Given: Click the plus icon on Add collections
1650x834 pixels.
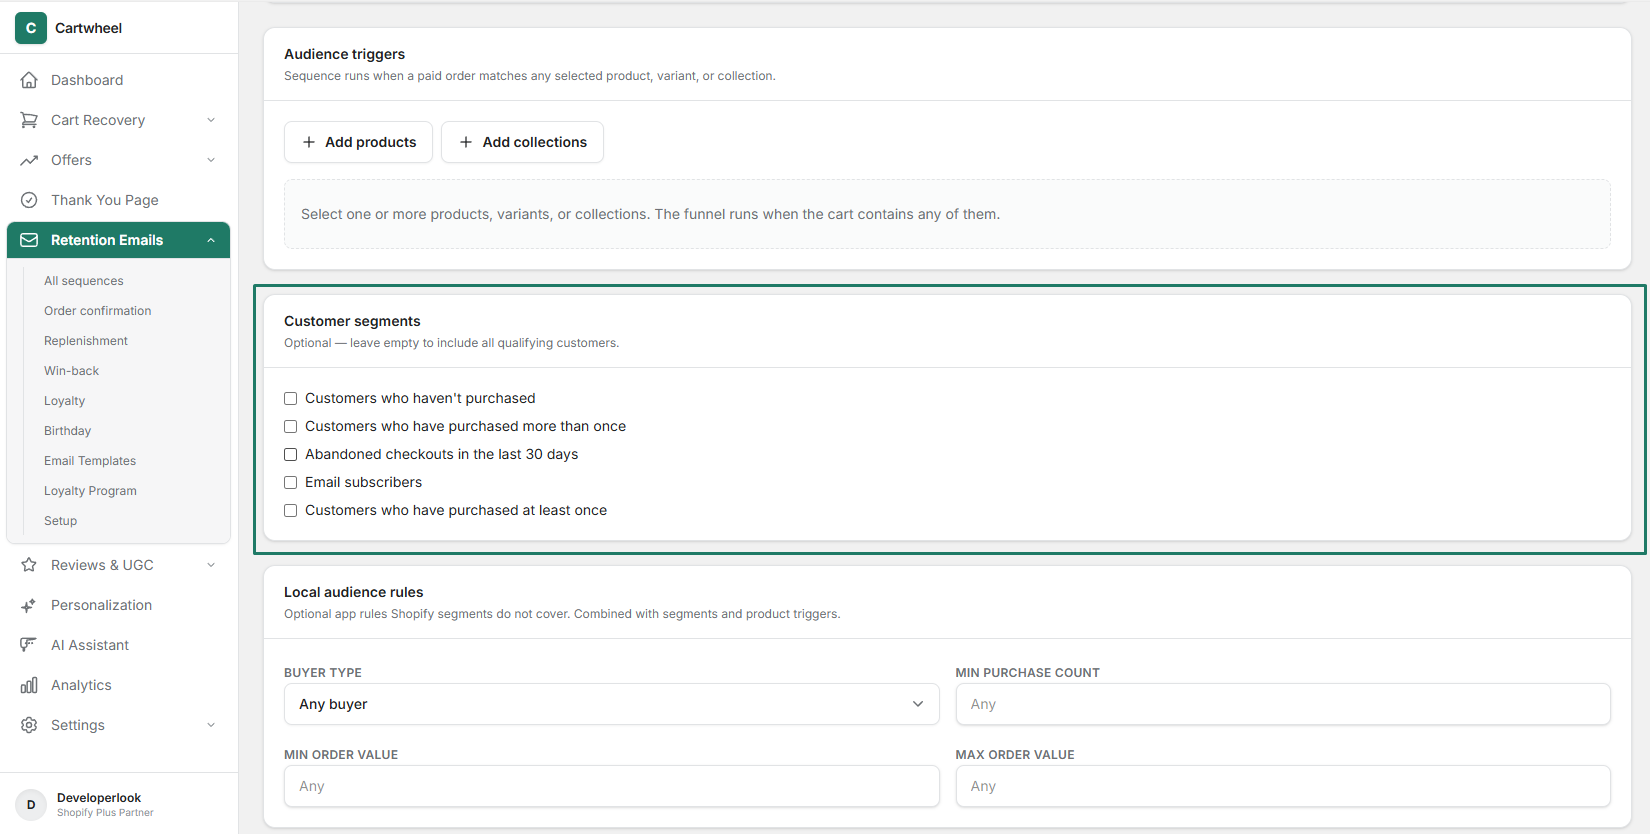Looking at the screenshot, I should click(x=466, y=142).
